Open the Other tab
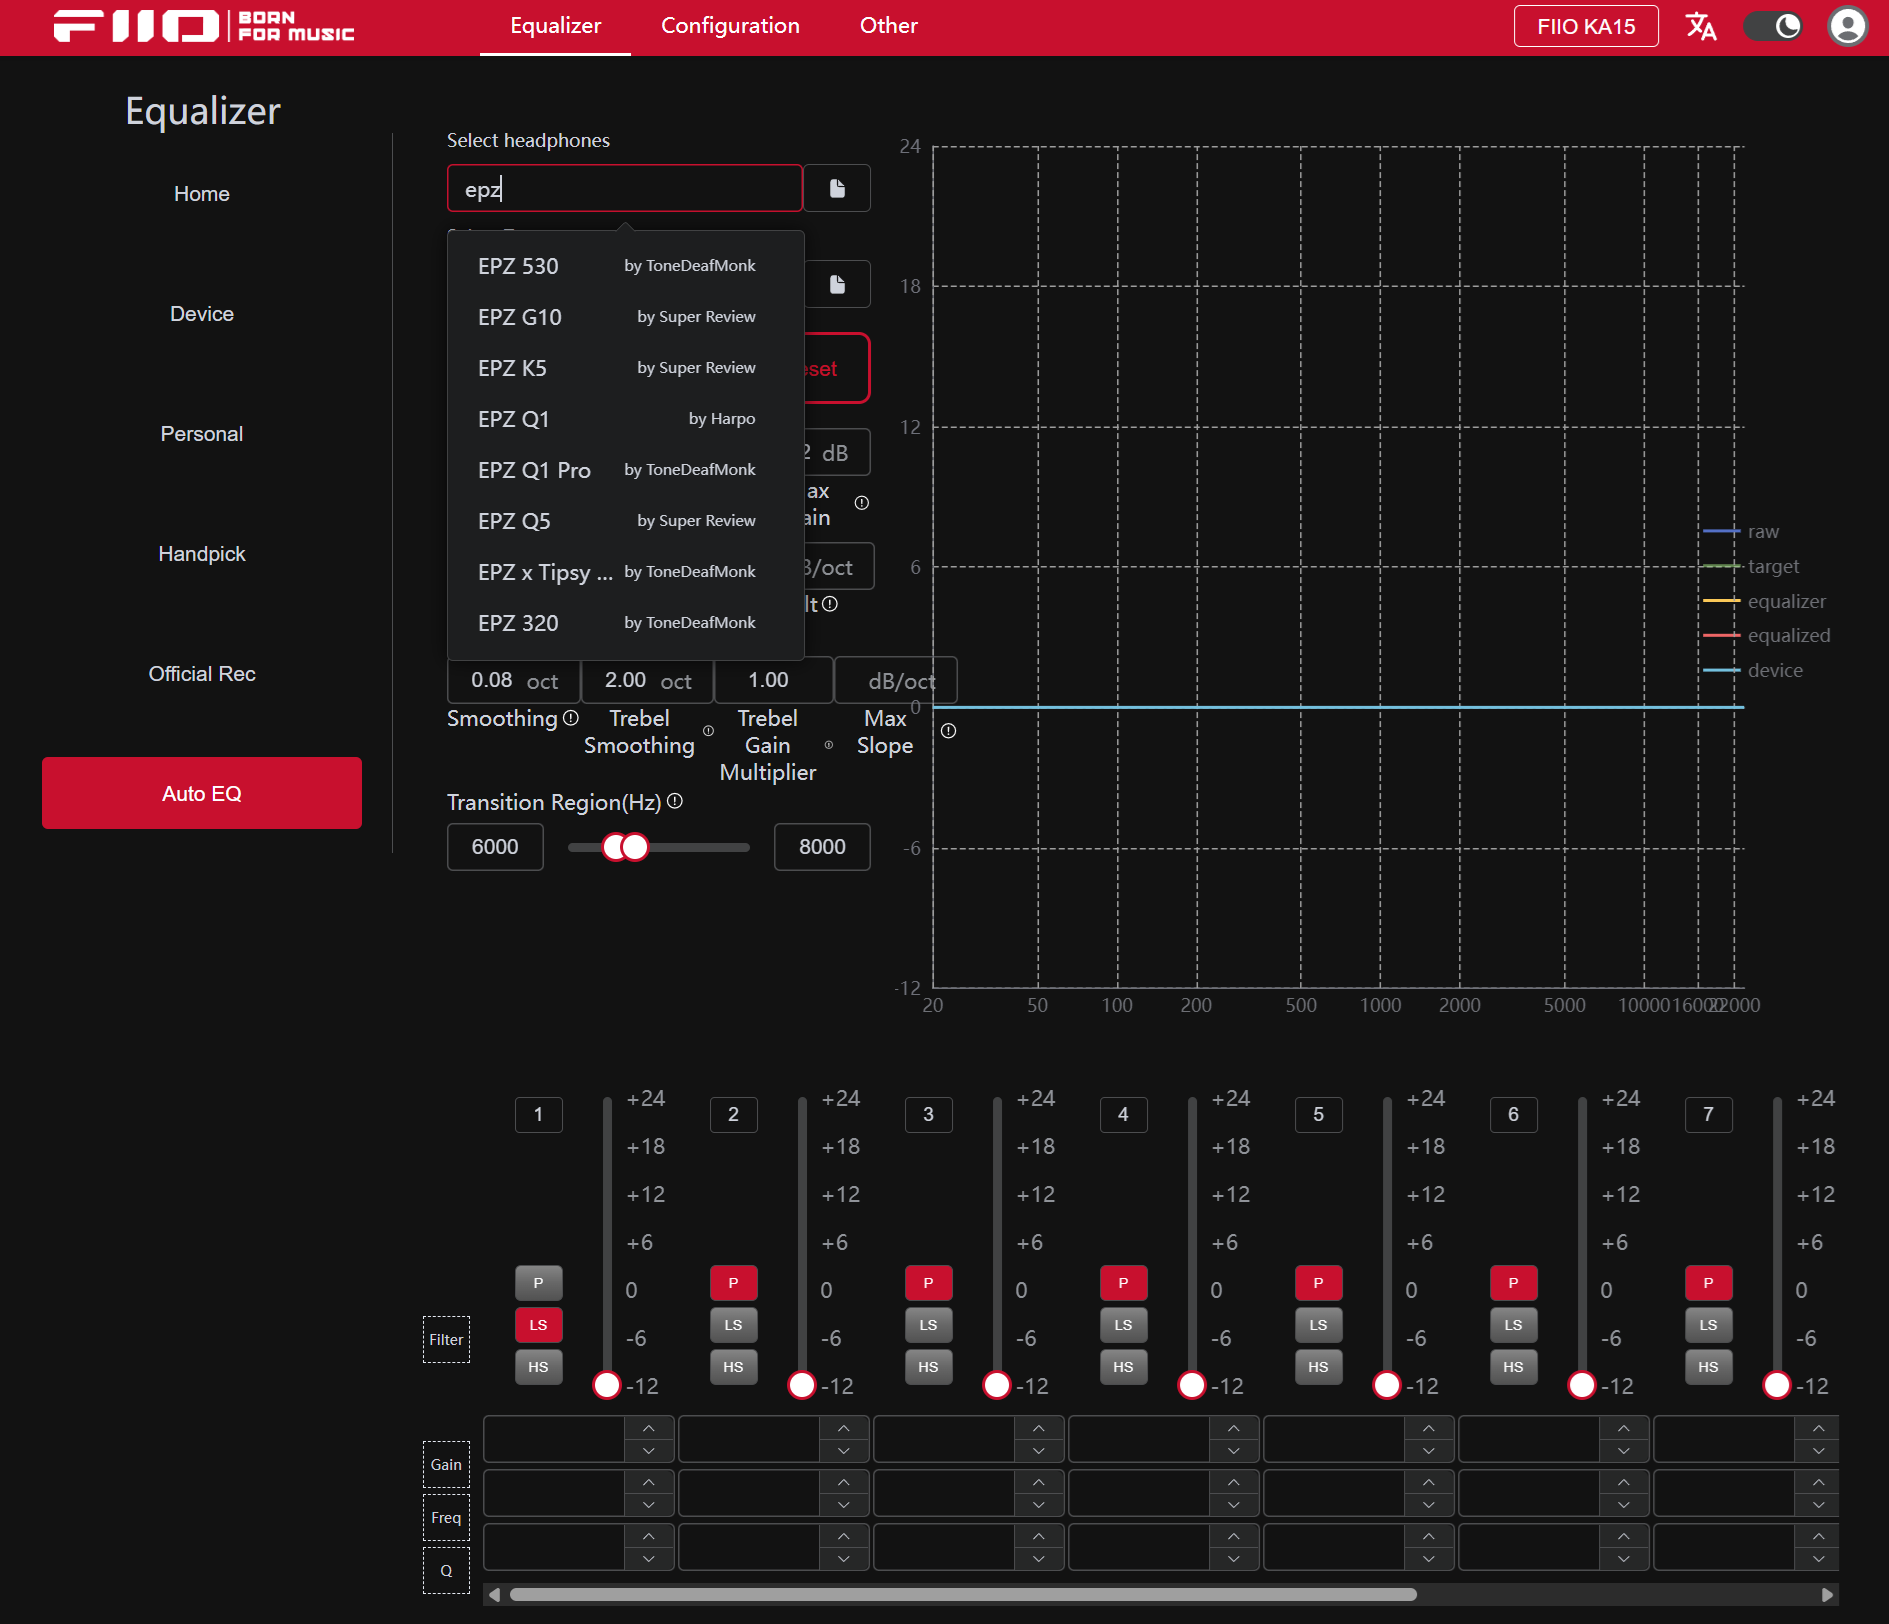Image resolution: width=1889 pixels, height=1624 pixels. pyautogui.click(x=888, y=26)
